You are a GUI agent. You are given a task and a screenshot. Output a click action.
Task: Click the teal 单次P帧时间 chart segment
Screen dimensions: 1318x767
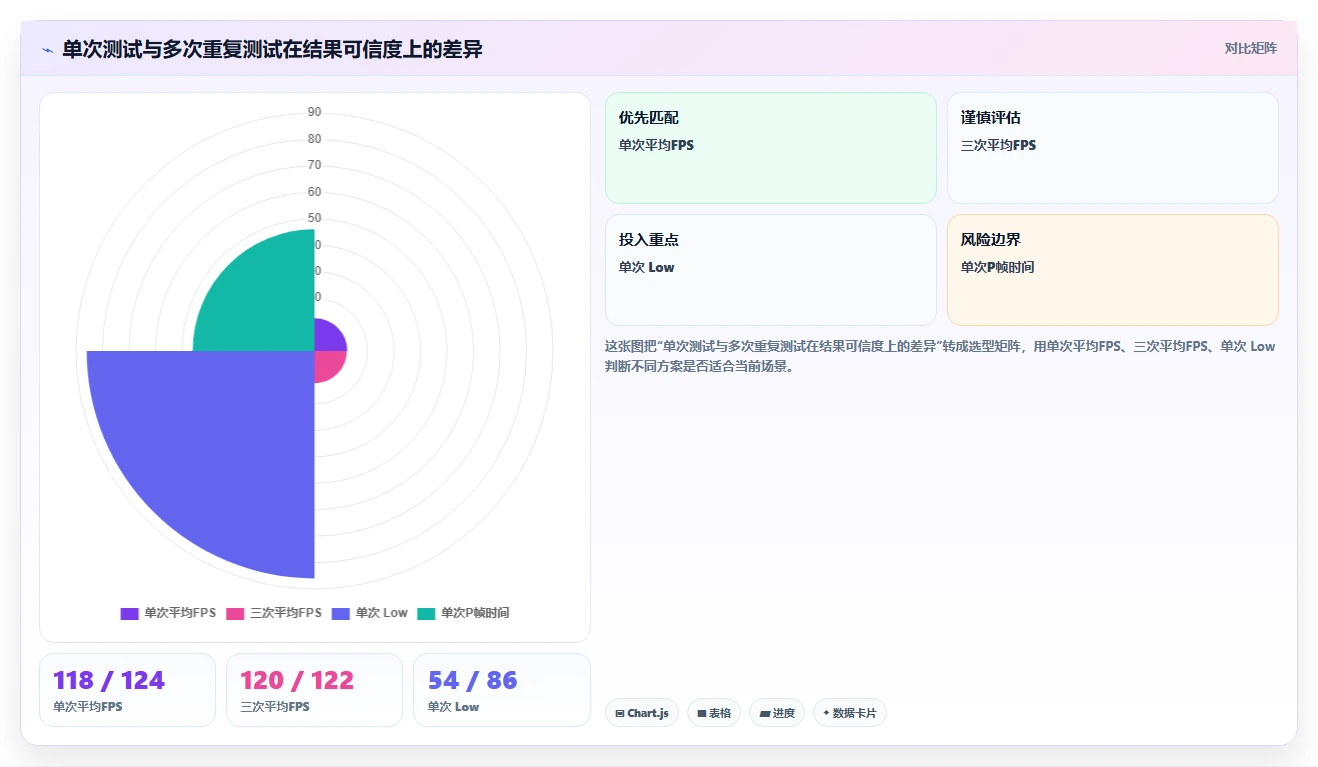point(265,300)
